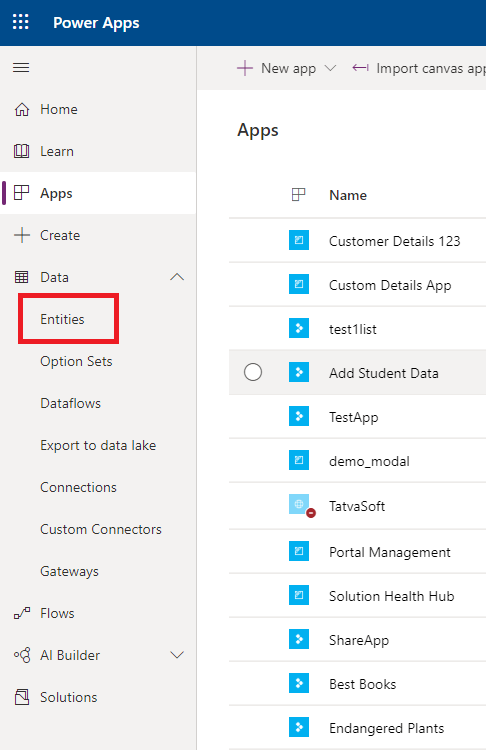486x750 pixels.
Task: Open the TatvaSoft app link
Action: coord(357,506)
